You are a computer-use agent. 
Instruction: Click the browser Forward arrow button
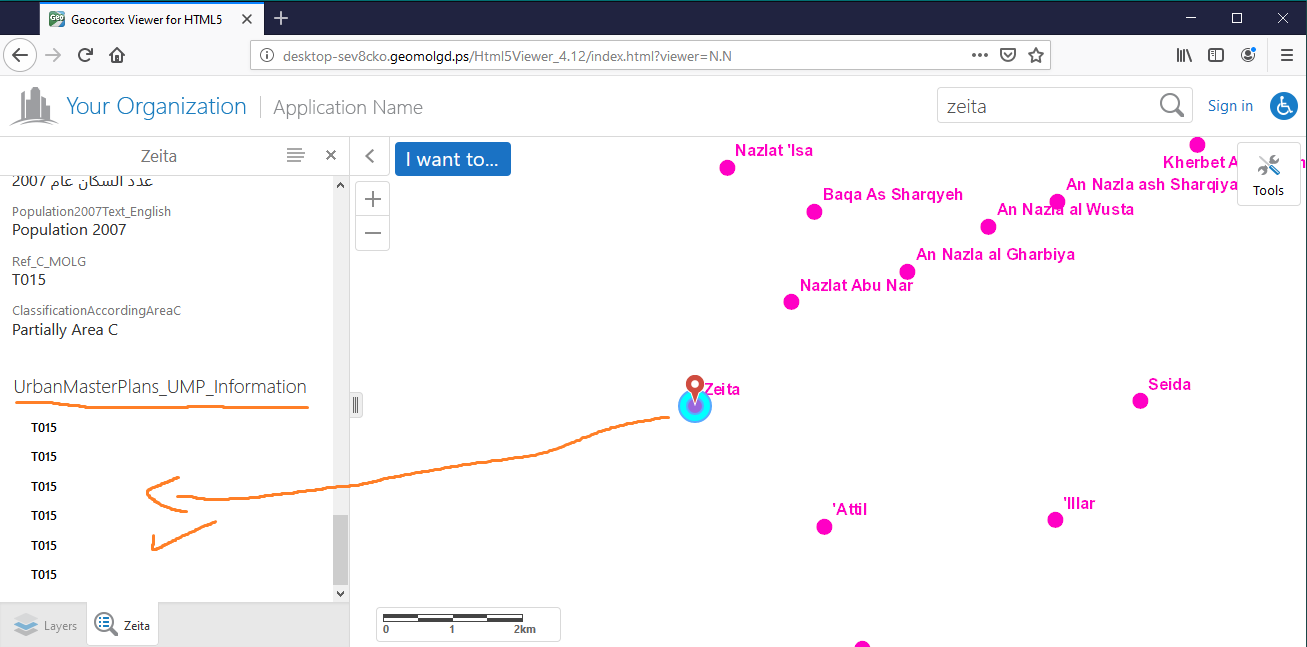[53, 55]
